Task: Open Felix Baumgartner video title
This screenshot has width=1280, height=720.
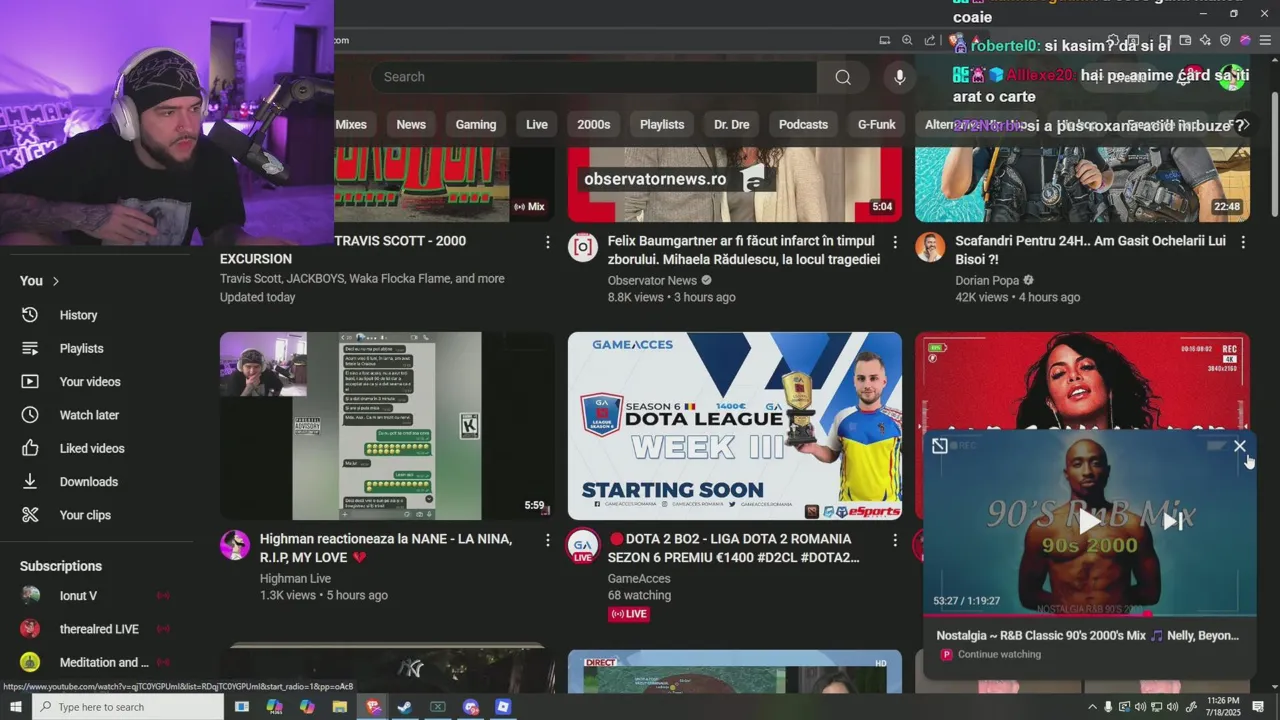Action: click(x=744, y=250)
